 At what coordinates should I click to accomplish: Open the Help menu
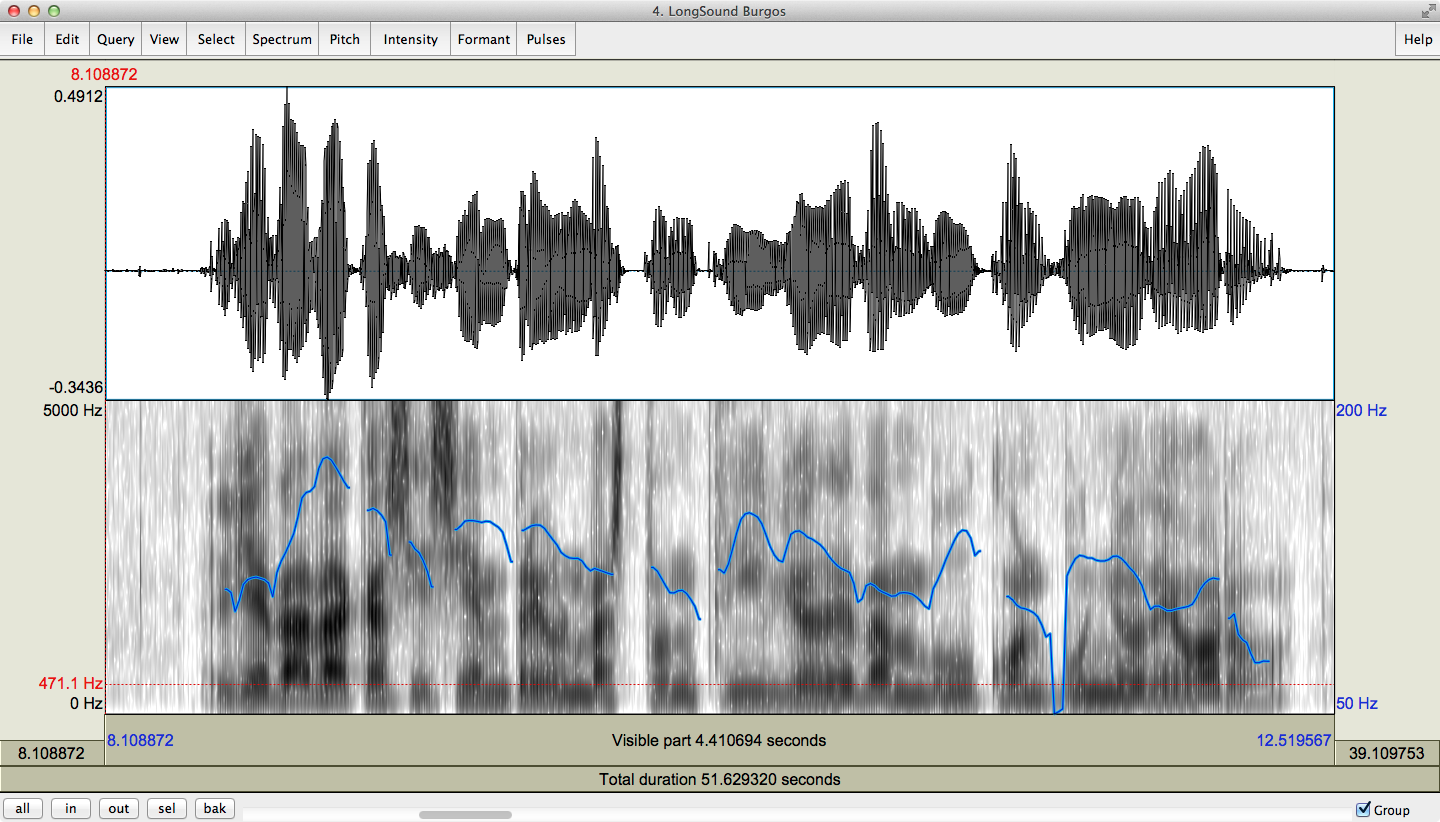[1417, 39]
